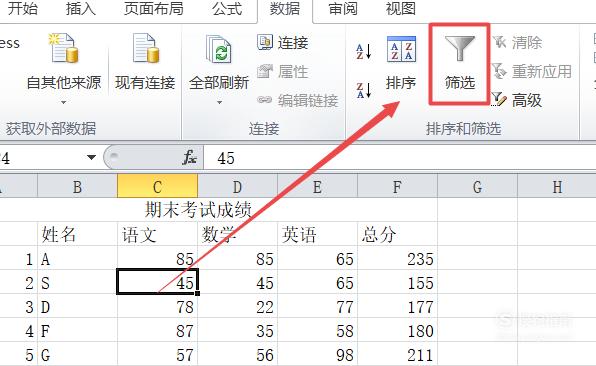
Task: Click student G's 数学 score 56
Action: 238,354
